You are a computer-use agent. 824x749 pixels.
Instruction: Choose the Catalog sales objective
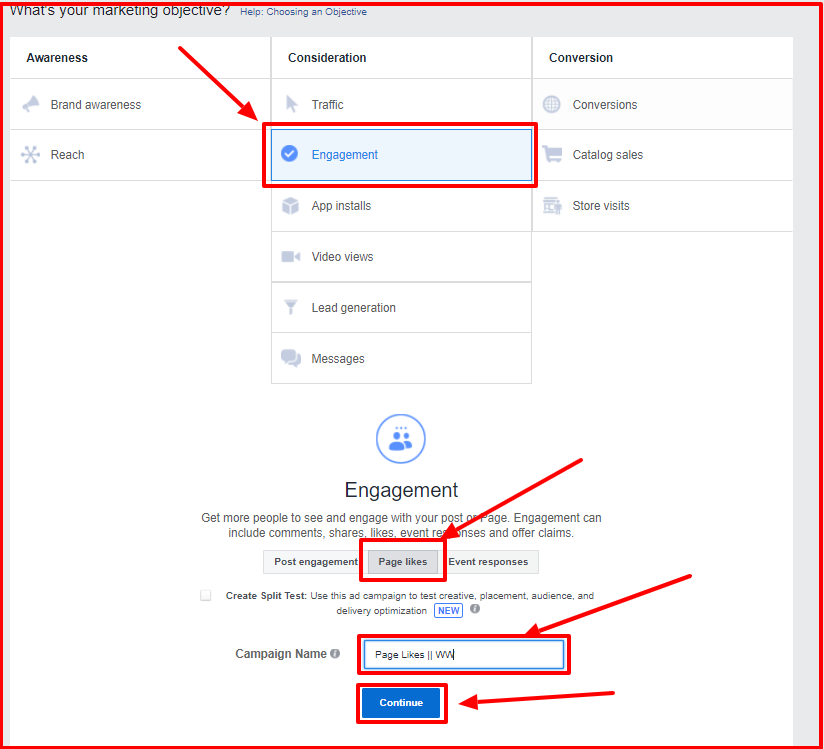[x=663, y=155]
